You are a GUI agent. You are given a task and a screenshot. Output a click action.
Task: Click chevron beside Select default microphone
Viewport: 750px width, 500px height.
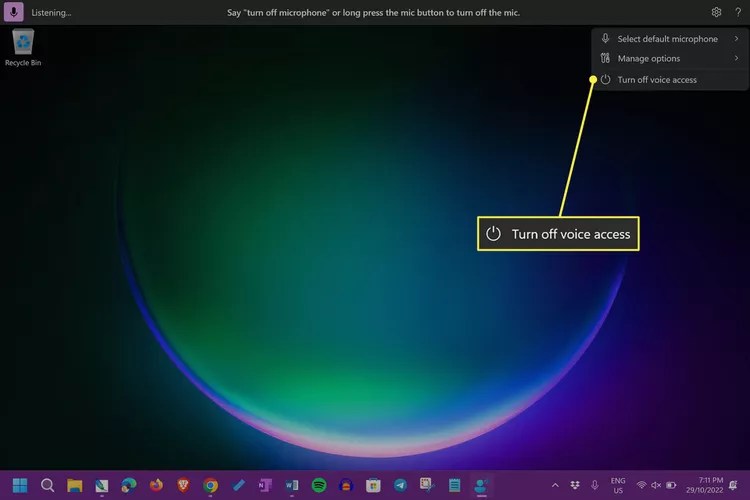737,38
